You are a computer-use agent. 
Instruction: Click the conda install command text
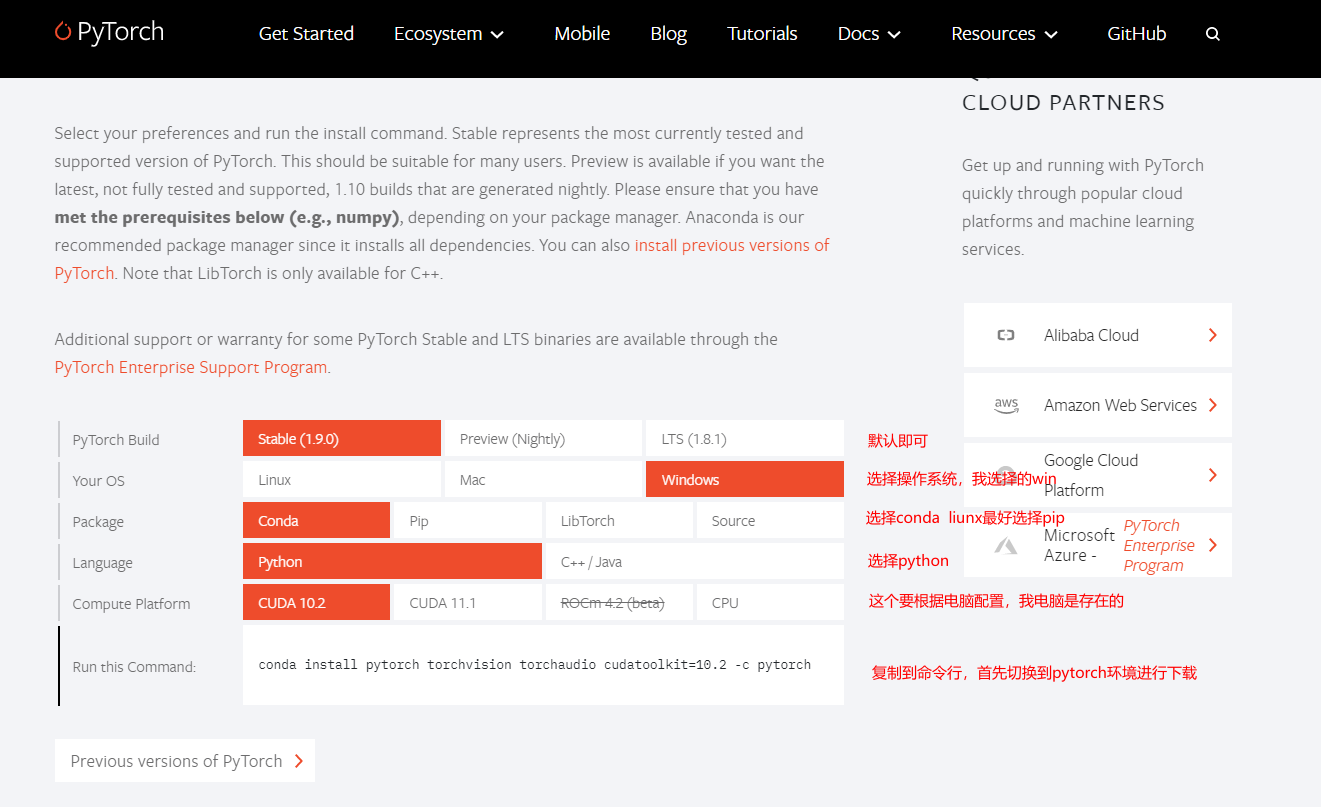[x=534, y=664]
